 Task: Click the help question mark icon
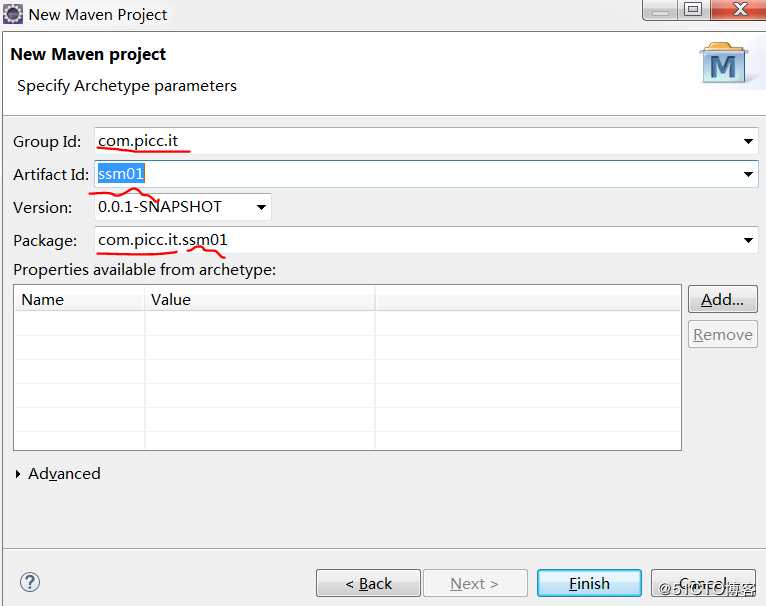click(30, 582)
